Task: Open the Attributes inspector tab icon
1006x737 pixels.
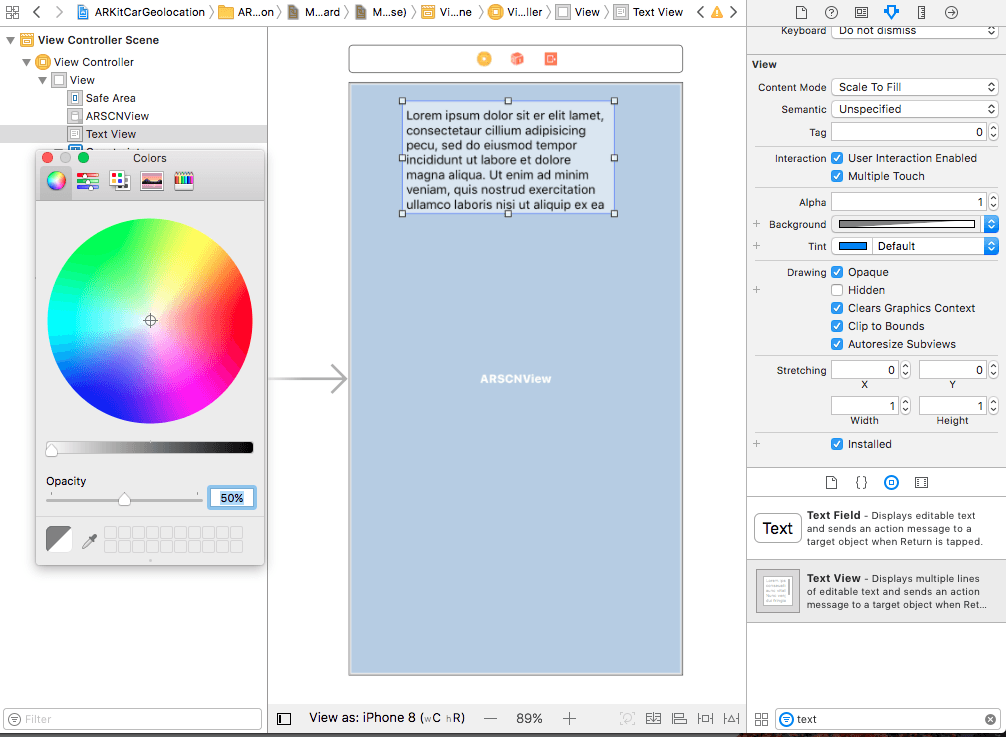Action: 891,12
